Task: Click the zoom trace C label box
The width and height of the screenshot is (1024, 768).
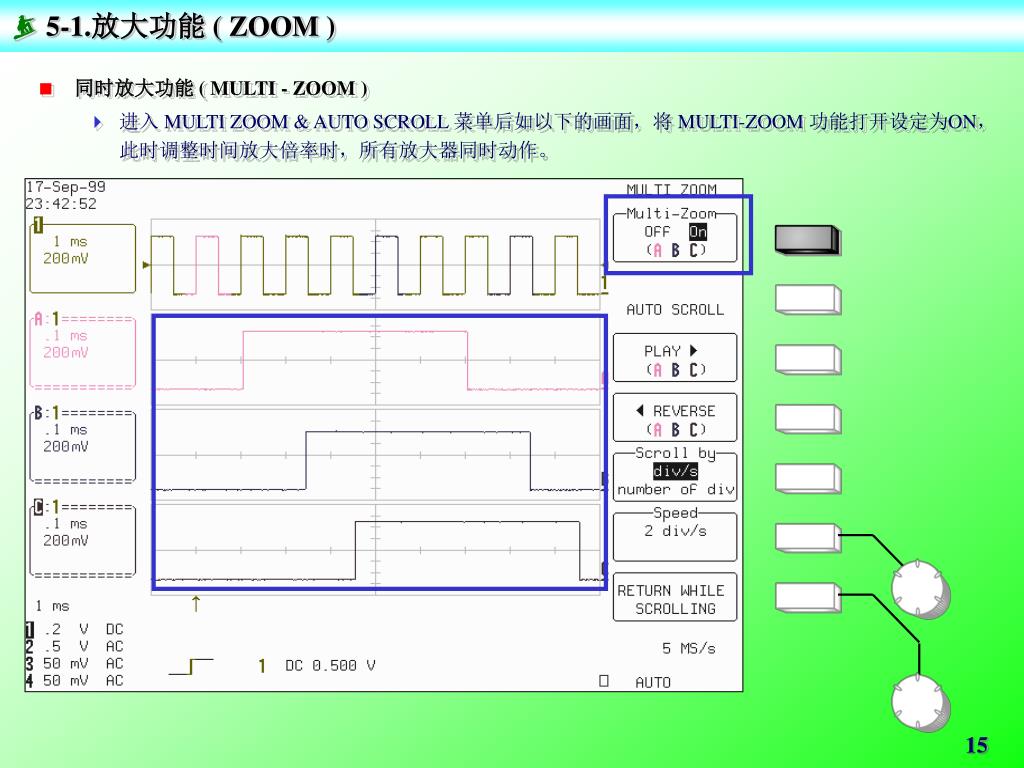Action: pos(82,539)
